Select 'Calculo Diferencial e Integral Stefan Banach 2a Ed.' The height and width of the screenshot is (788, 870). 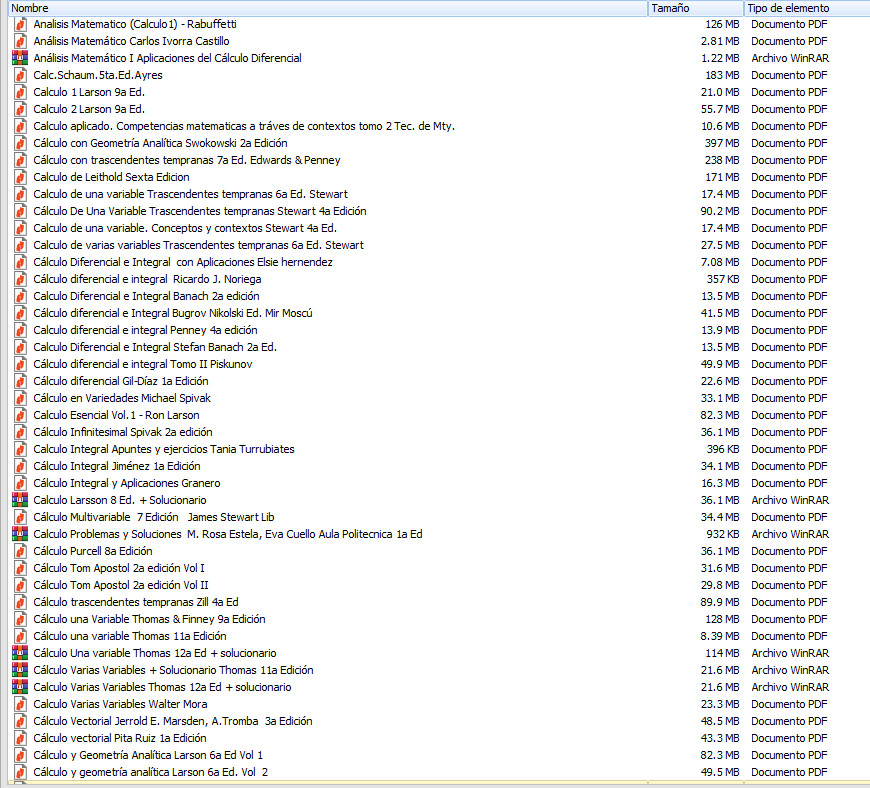[x=155, y=347]
